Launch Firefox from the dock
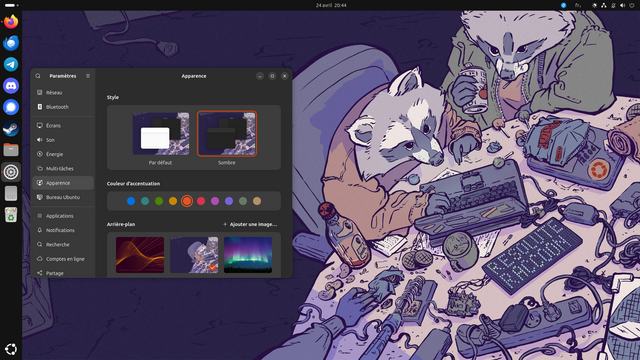This screenshot has width=640, height=360. tap(11, 22)
